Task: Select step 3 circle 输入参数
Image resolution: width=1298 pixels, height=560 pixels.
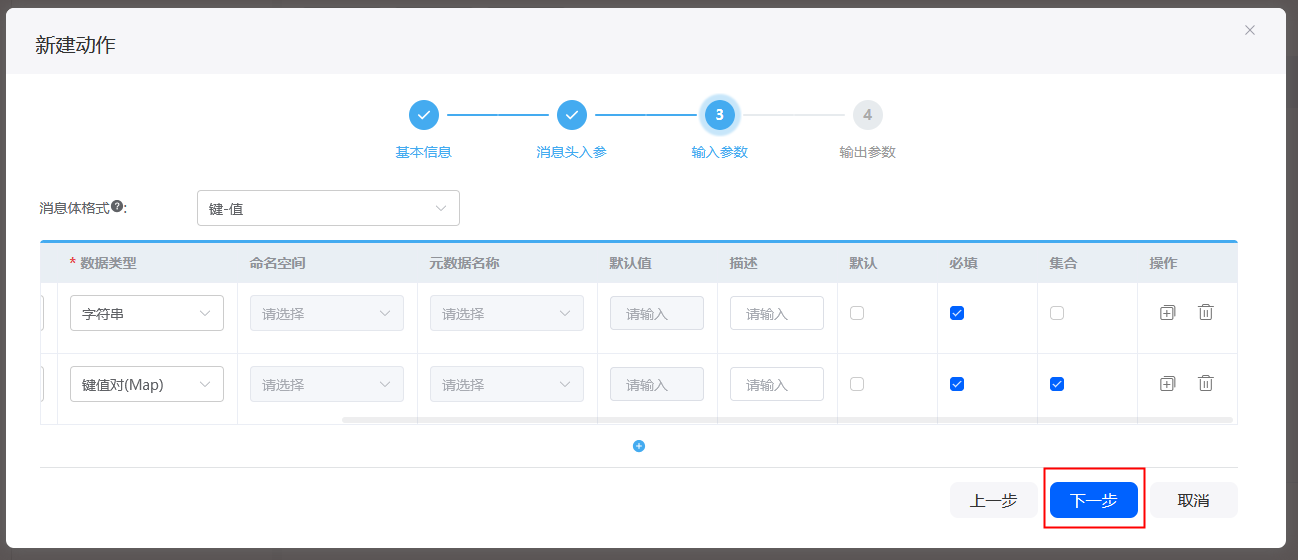Action: (x=720, y=115)
